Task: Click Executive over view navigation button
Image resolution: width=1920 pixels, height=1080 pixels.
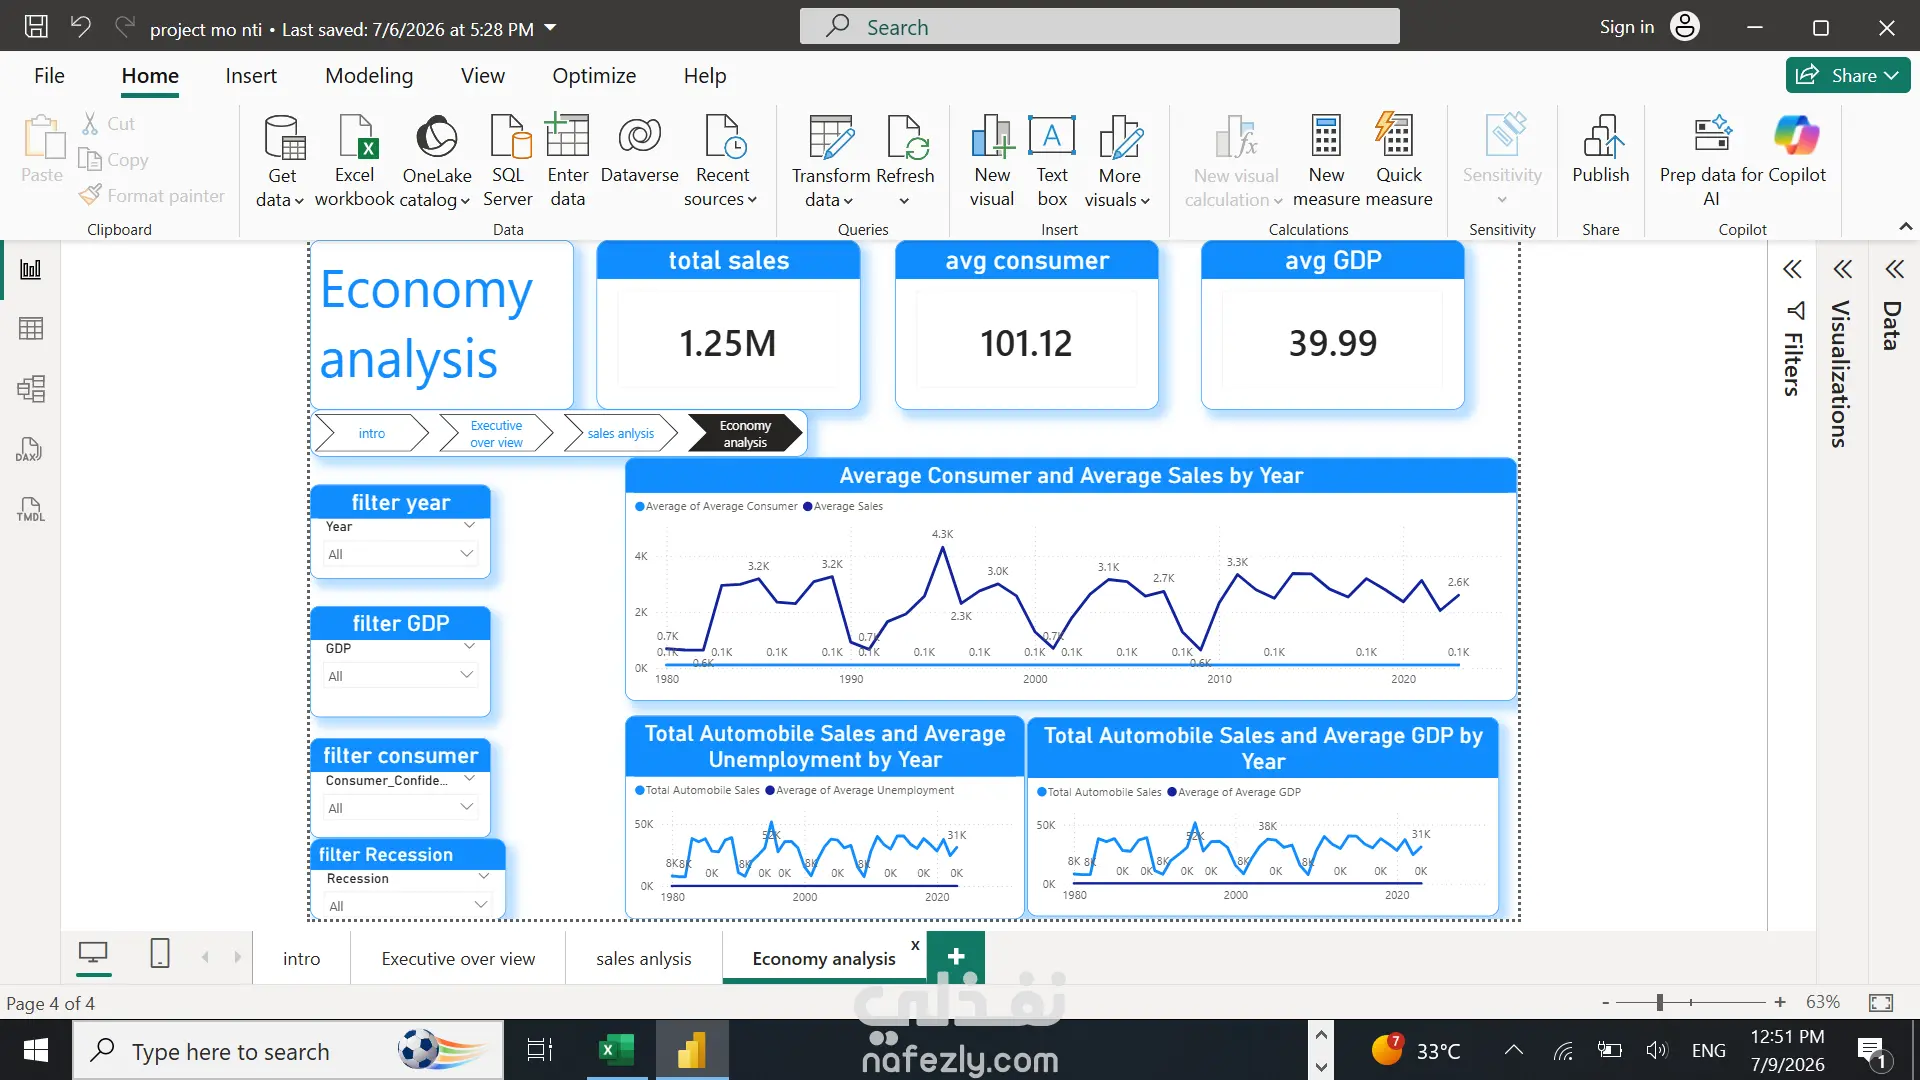Action: (496, 433)
